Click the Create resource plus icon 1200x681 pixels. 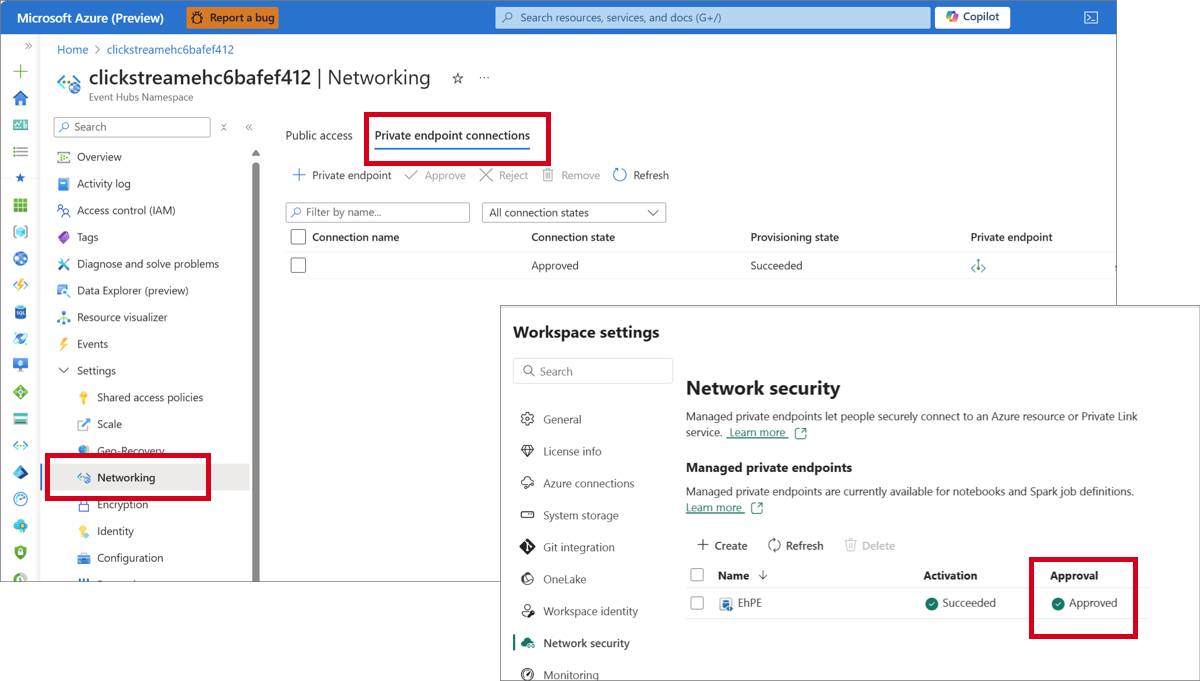[x=20, y=72]
